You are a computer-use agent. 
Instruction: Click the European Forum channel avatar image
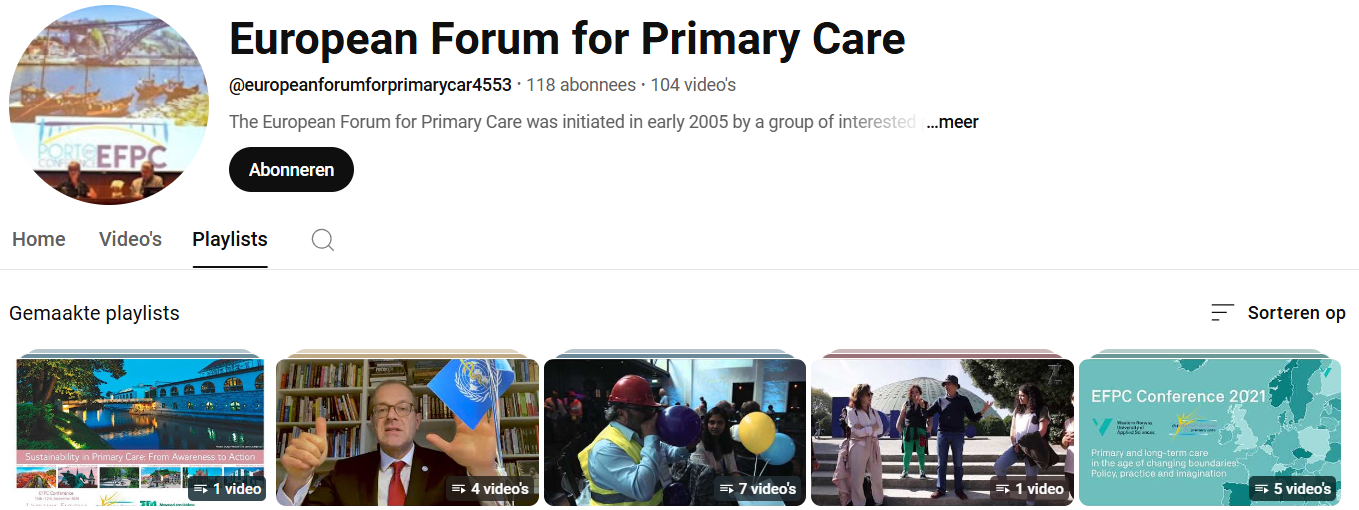coord(109,105)
